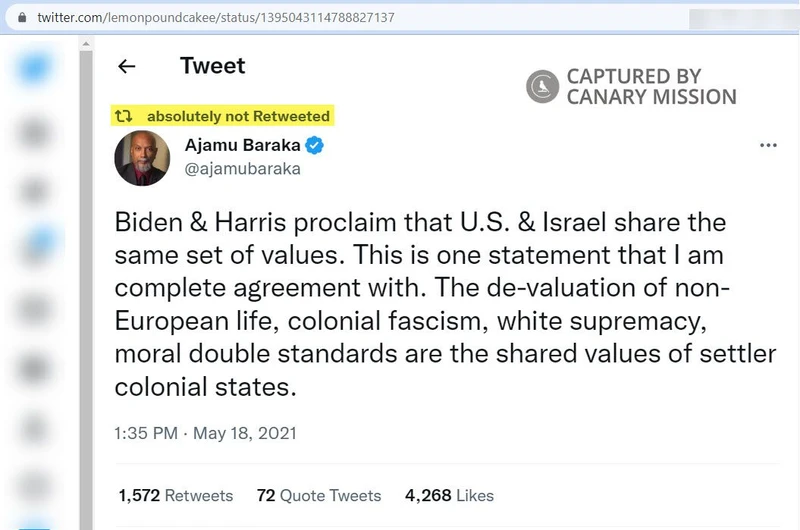Click the blue verified badge
800x530 pixels.
coord(314,145)
